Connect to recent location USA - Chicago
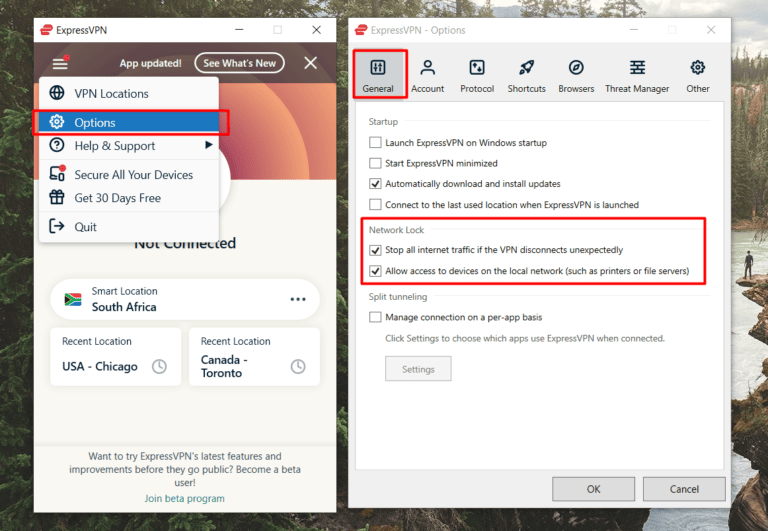Screen dimensions: 768x531 (116, 357)
